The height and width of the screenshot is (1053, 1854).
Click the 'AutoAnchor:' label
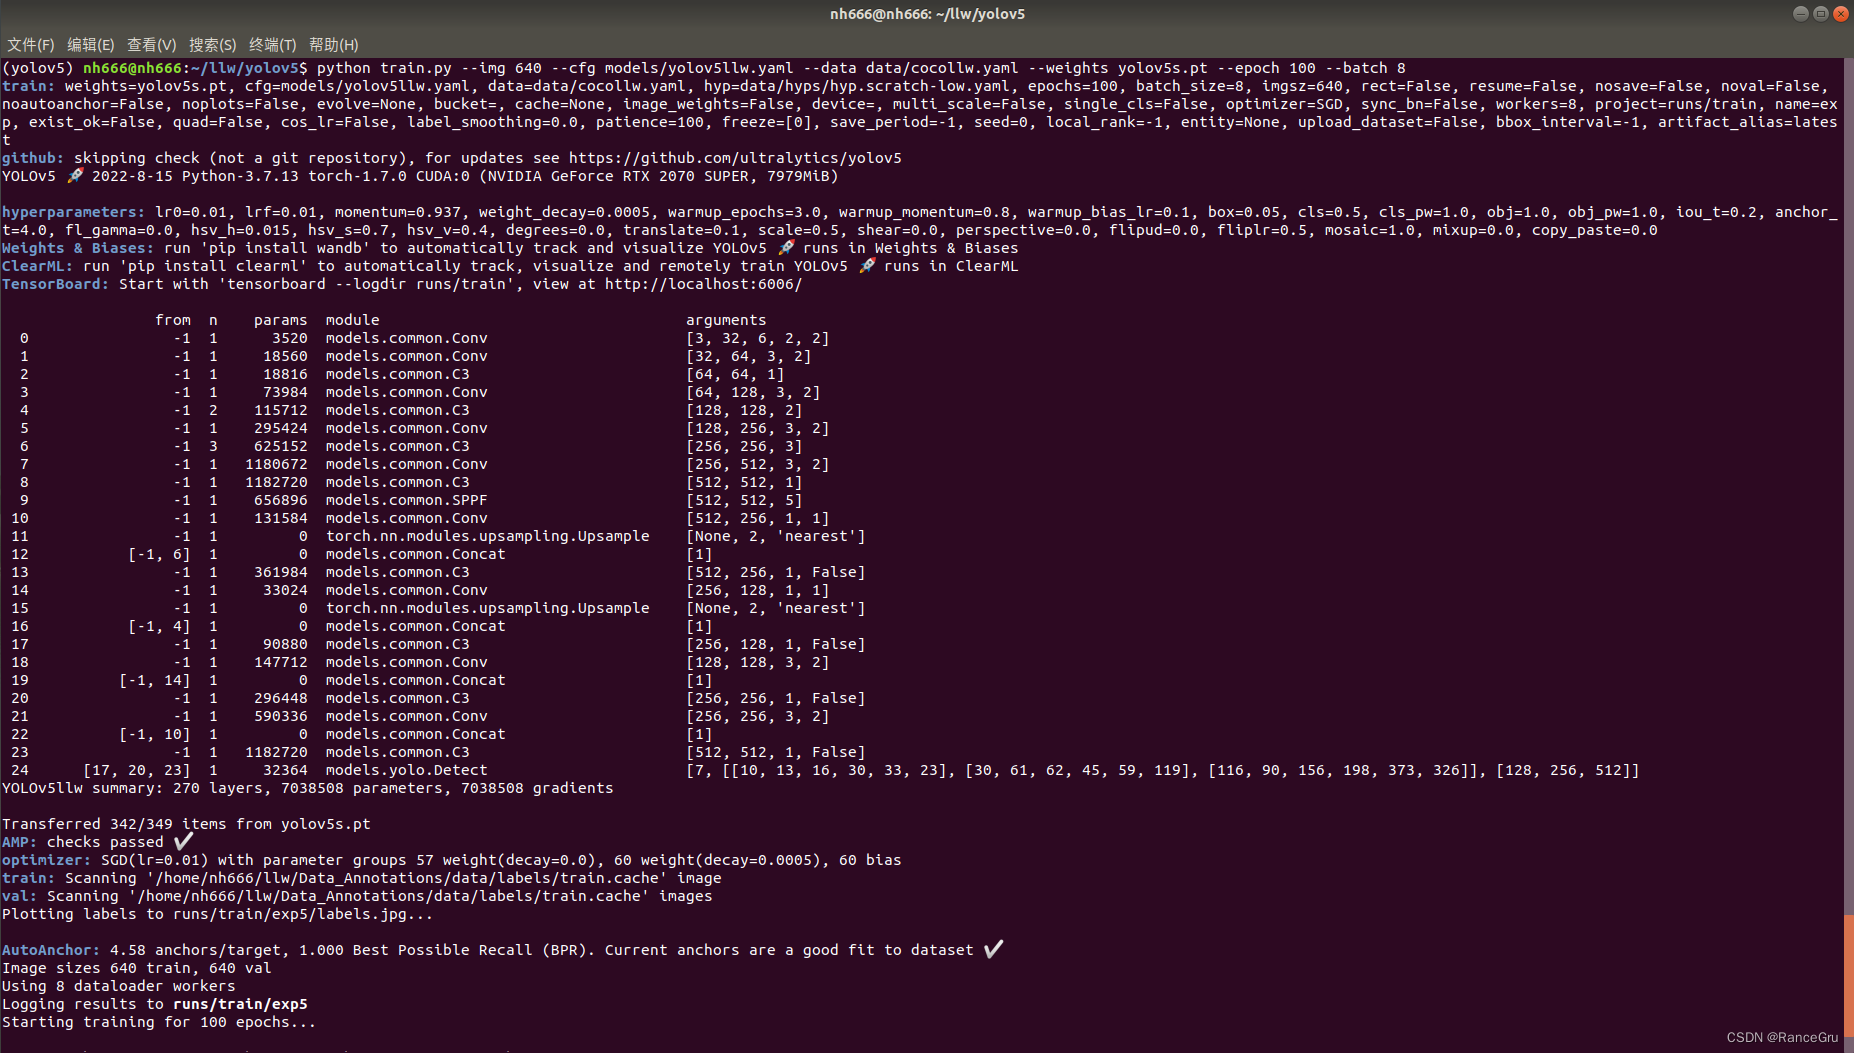51,950
